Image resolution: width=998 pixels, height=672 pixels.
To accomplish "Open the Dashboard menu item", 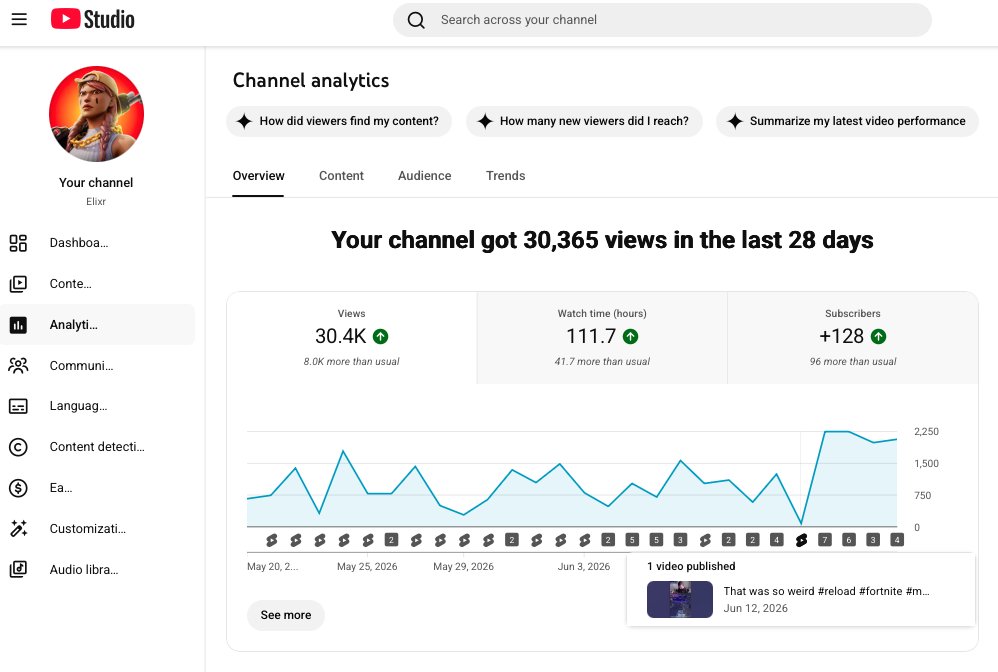I will tap(97, 243).
